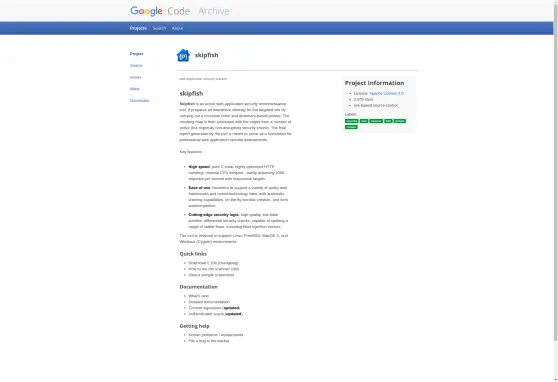Click the Google Code Archive logo
The height and width of the screenshot is (382, 558).
180,11
